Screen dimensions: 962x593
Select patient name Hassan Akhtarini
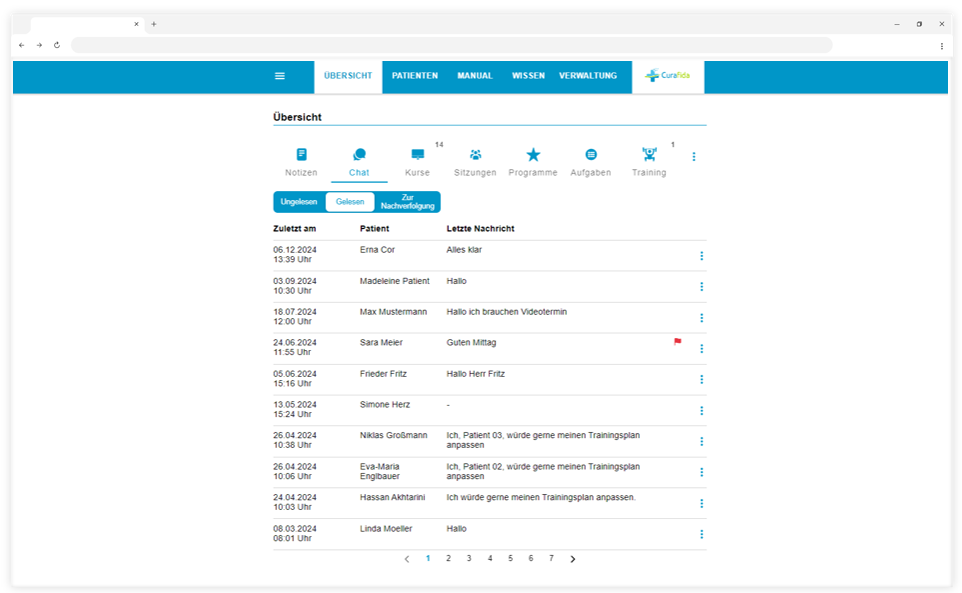(x=392, y=497)
